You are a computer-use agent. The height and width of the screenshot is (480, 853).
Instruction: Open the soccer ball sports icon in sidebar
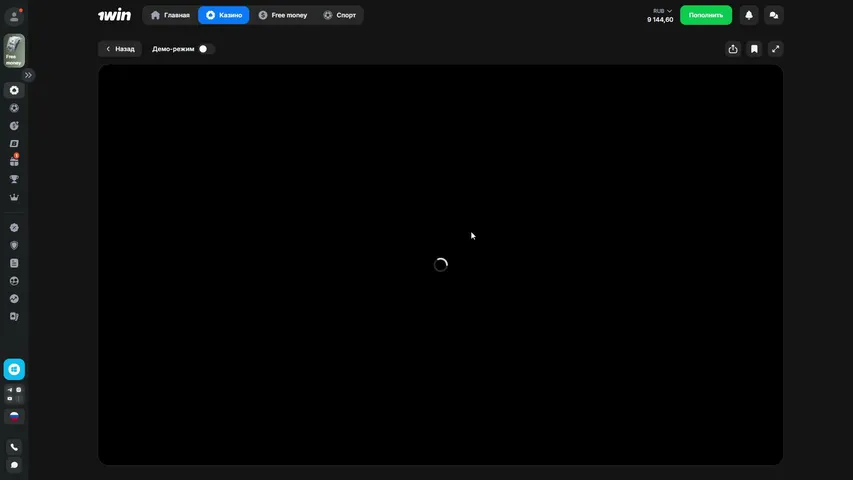pos(14,108)
